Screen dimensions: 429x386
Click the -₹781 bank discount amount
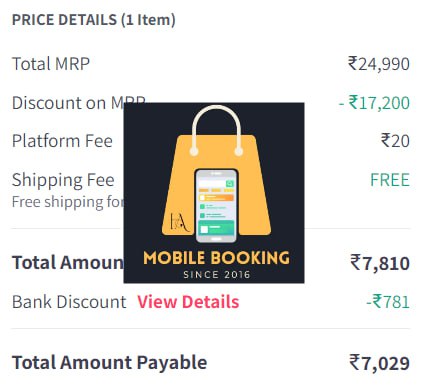click(x=388, y=302)
